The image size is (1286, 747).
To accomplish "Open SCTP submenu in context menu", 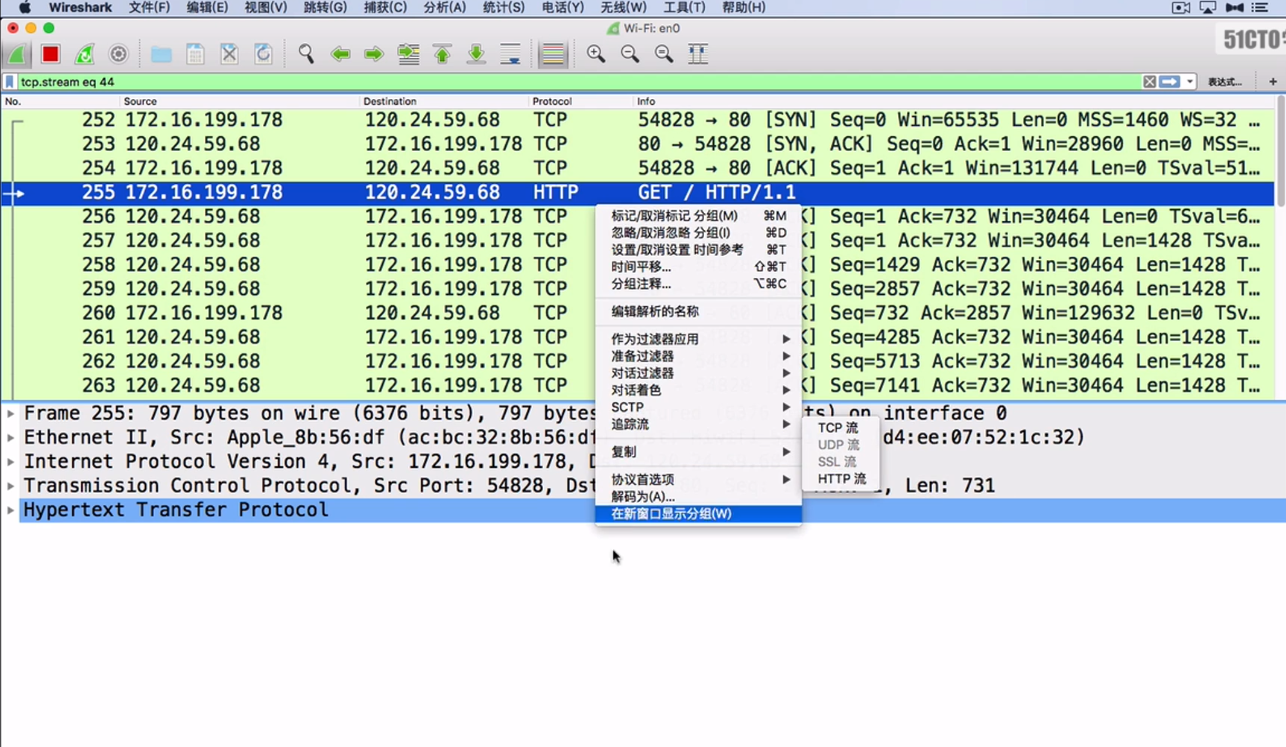I will [698, 407].
